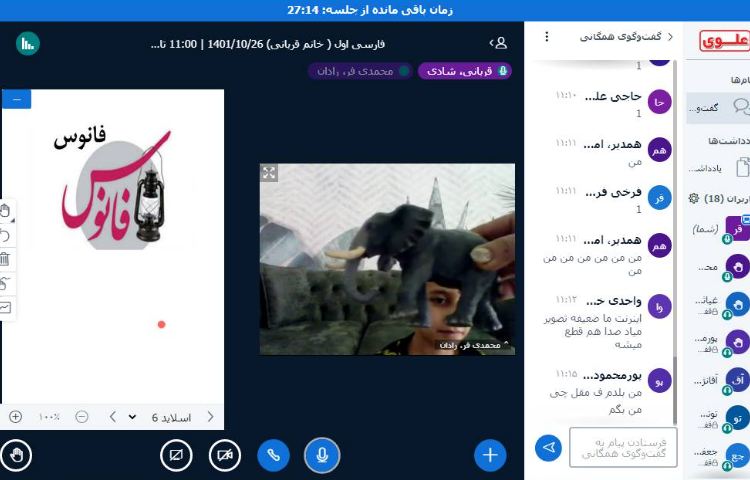Select your own user entry (شما)
The height and width of the screenshot is (480, 750).
pyautogui.click(x=721, y=229)
